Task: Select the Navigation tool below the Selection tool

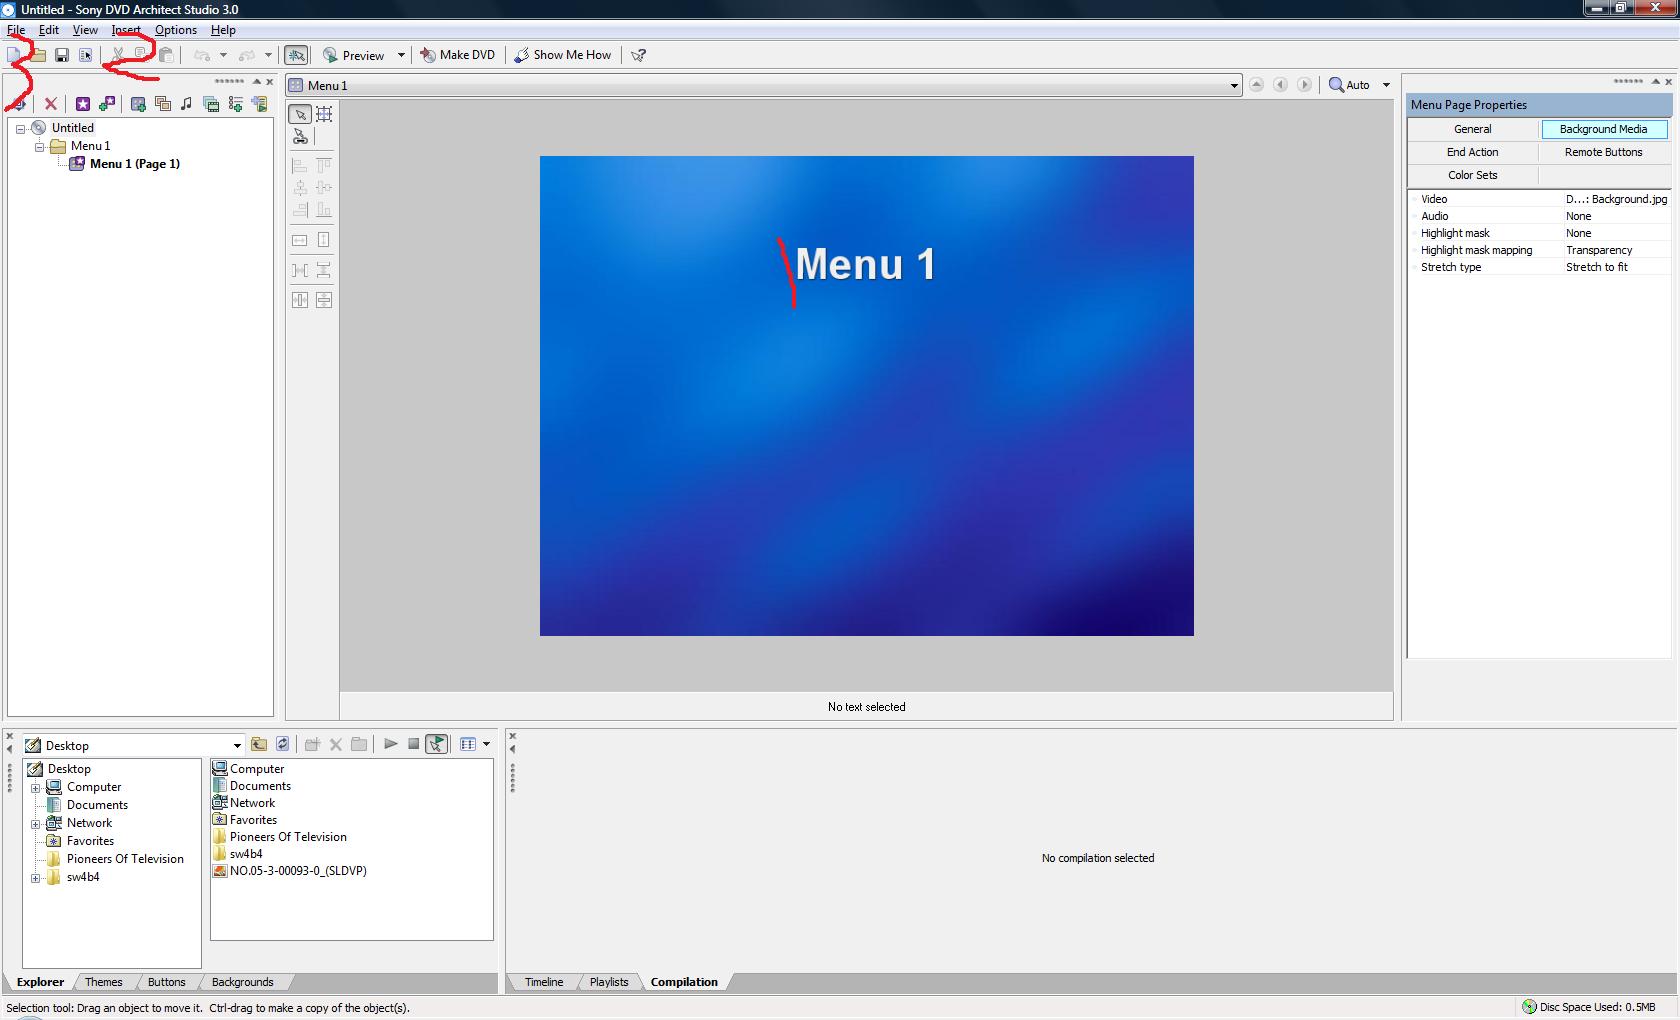Action: click(x=300, y=137)
